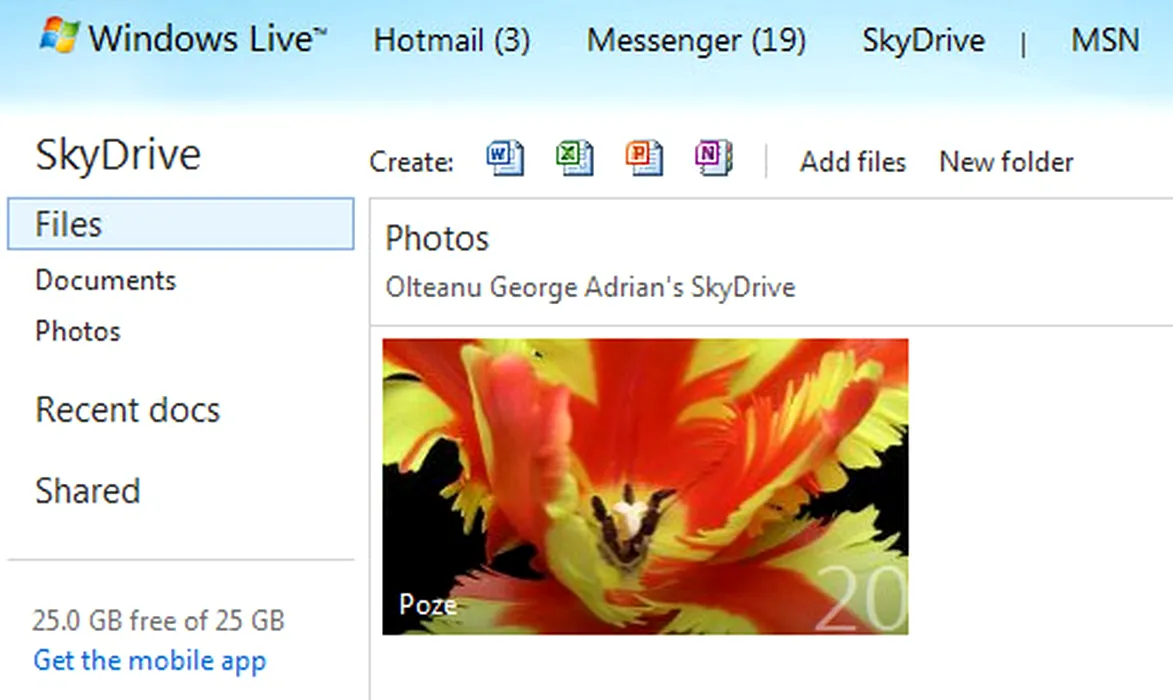Open Photos in the left sidebar
Screen dimensions: 1173x700
(78, 331)
